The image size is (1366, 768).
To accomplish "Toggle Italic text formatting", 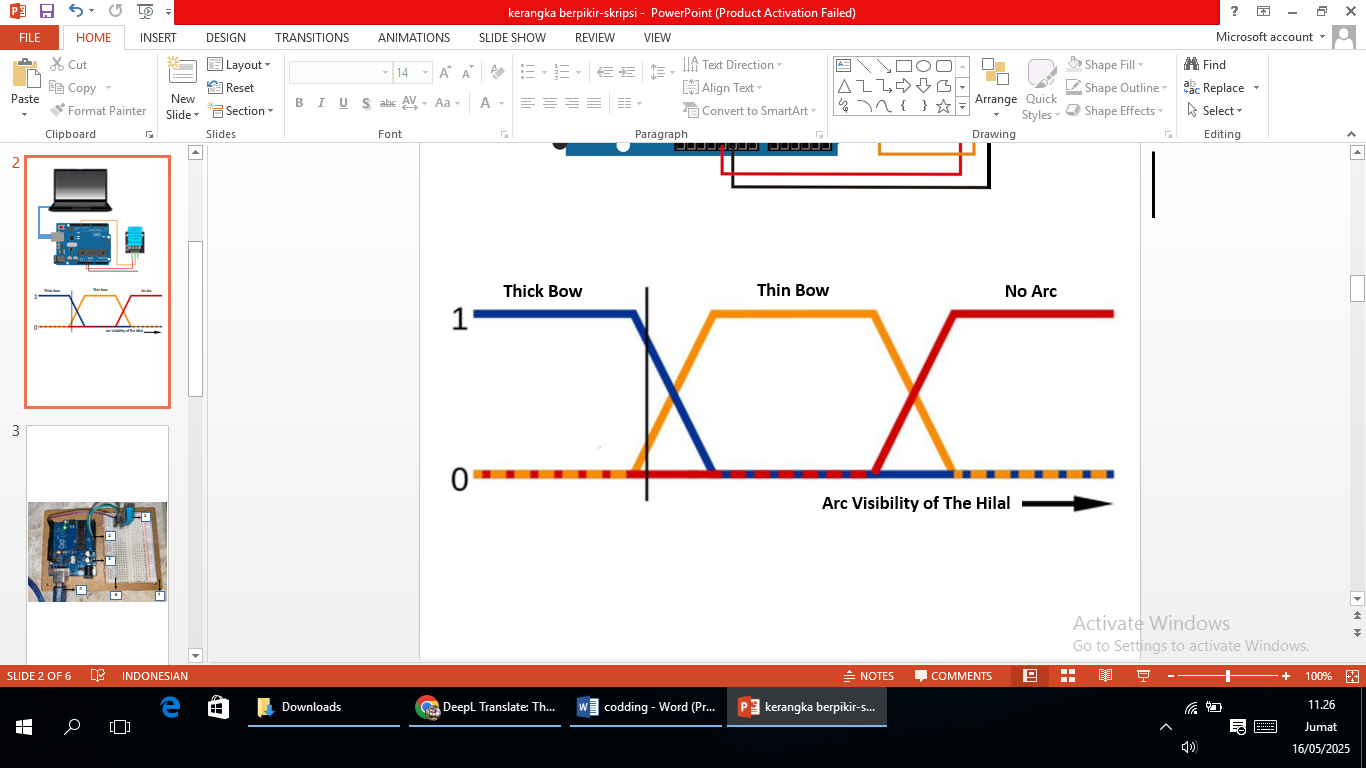I will [x=321, y=103].
